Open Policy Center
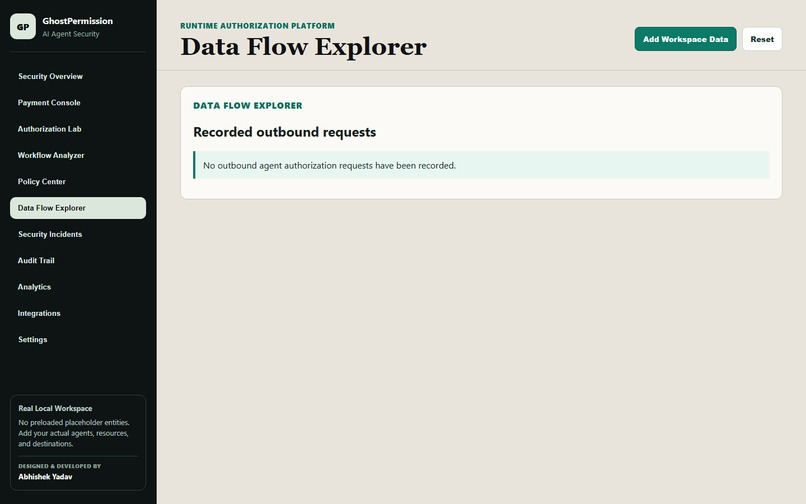The width and height of the screenshot is (806, 504). tap(78, 182)
